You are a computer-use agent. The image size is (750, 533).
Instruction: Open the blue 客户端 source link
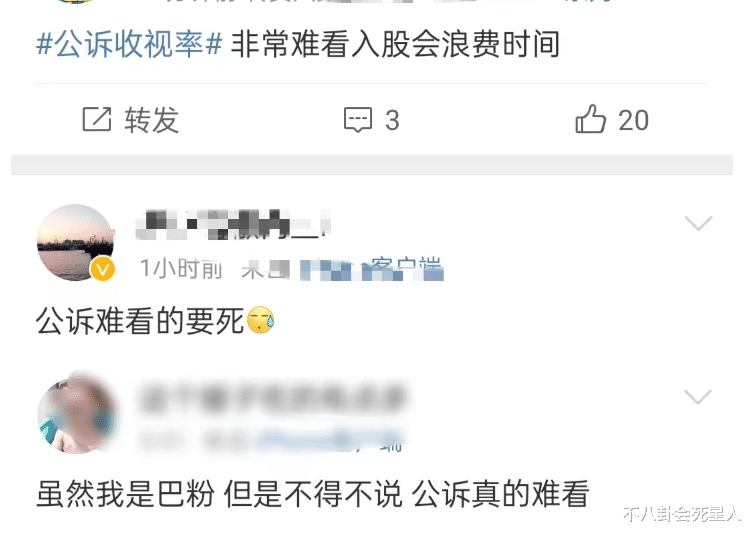tap(372, 269)
